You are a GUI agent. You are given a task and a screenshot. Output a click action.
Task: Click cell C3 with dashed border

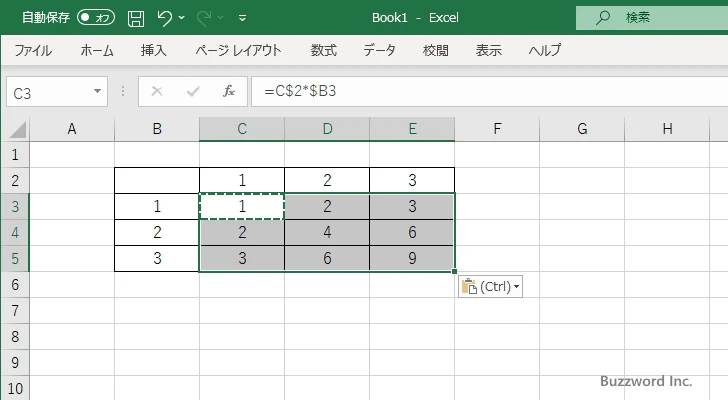point(242,206)
